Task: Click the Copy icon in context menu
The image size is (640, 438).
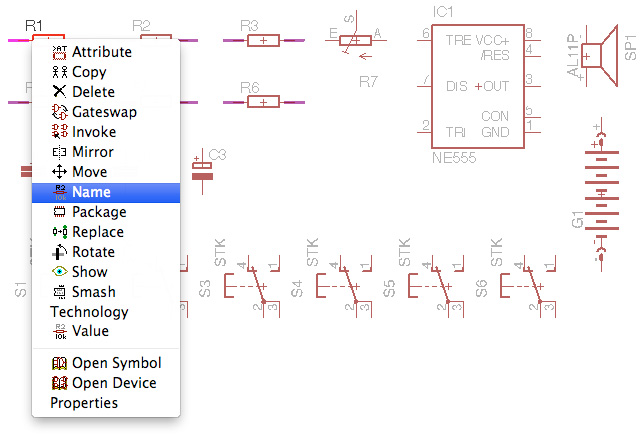Action: click(59, 72)
